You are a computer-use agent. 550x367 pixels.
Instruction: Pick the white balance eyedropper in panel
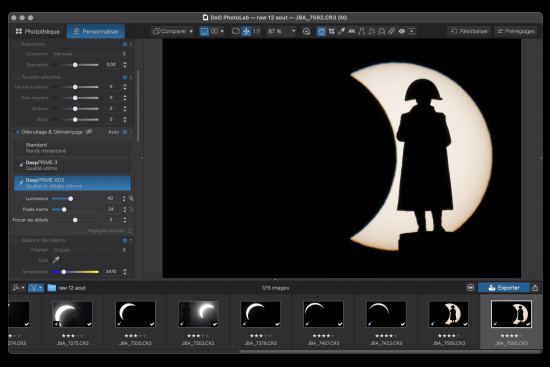[56, 260]
